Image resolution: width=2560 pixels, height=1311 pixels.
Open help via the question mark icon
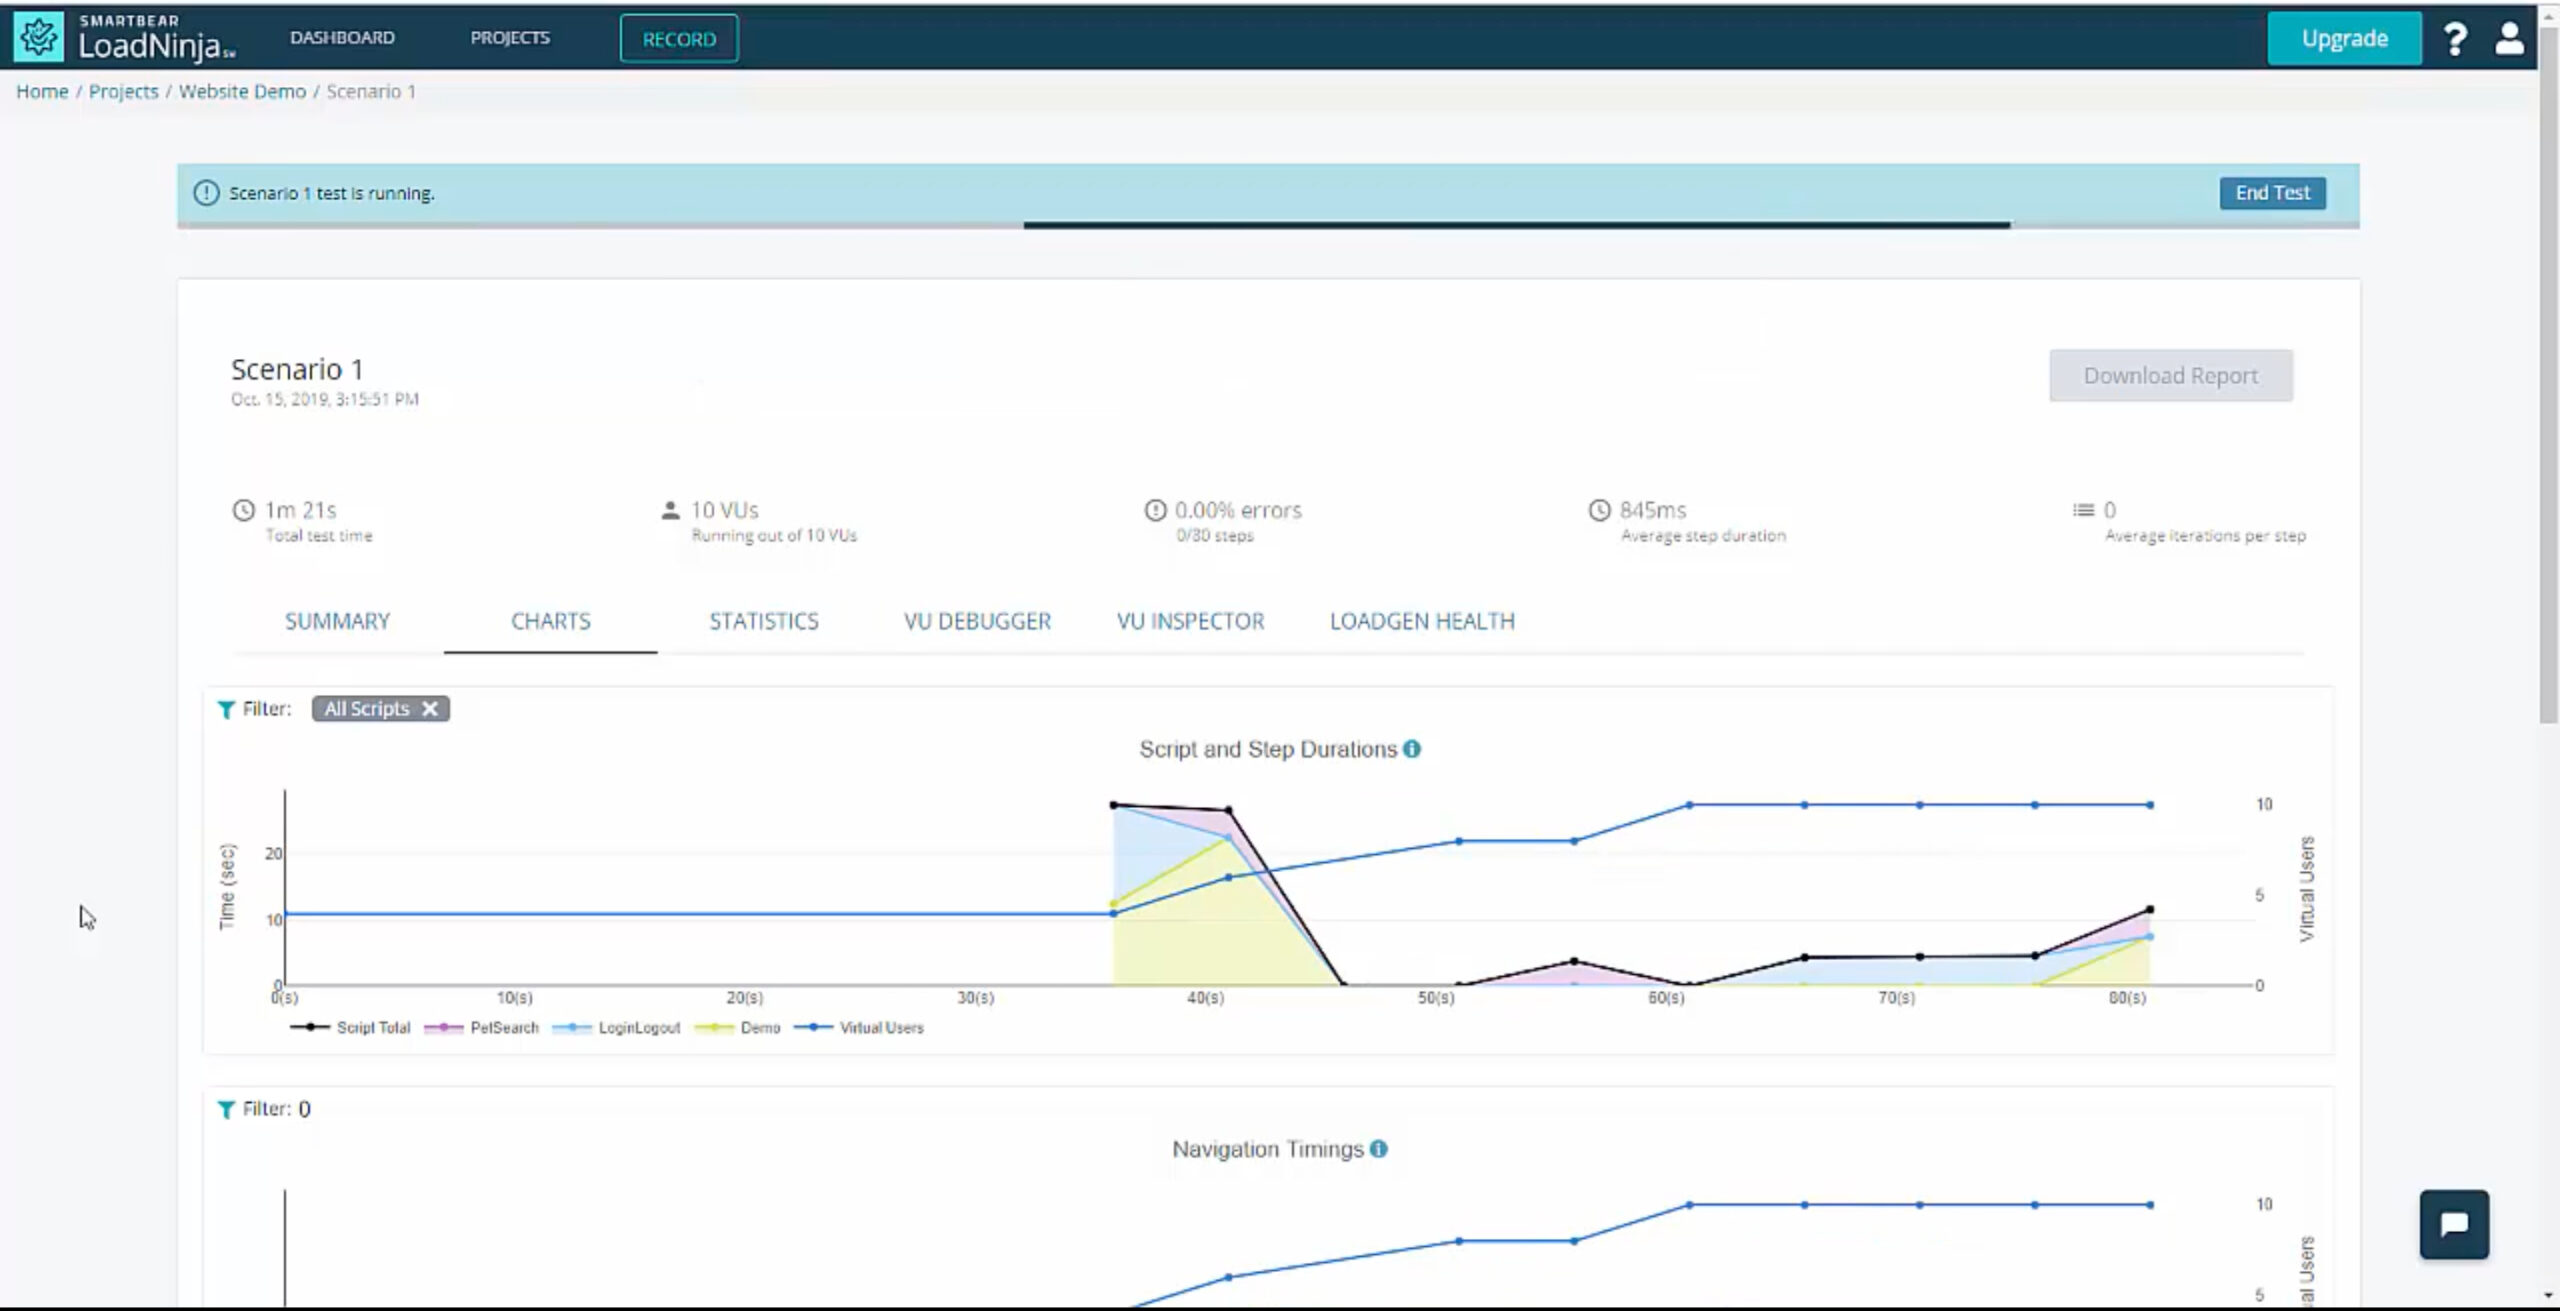point(2458,38)
